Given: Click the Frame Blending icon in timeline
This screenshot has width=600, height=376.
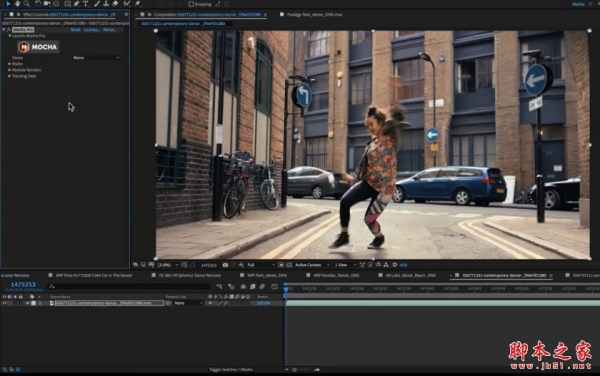Looking at the screenshot, I should tap(253, 286).
